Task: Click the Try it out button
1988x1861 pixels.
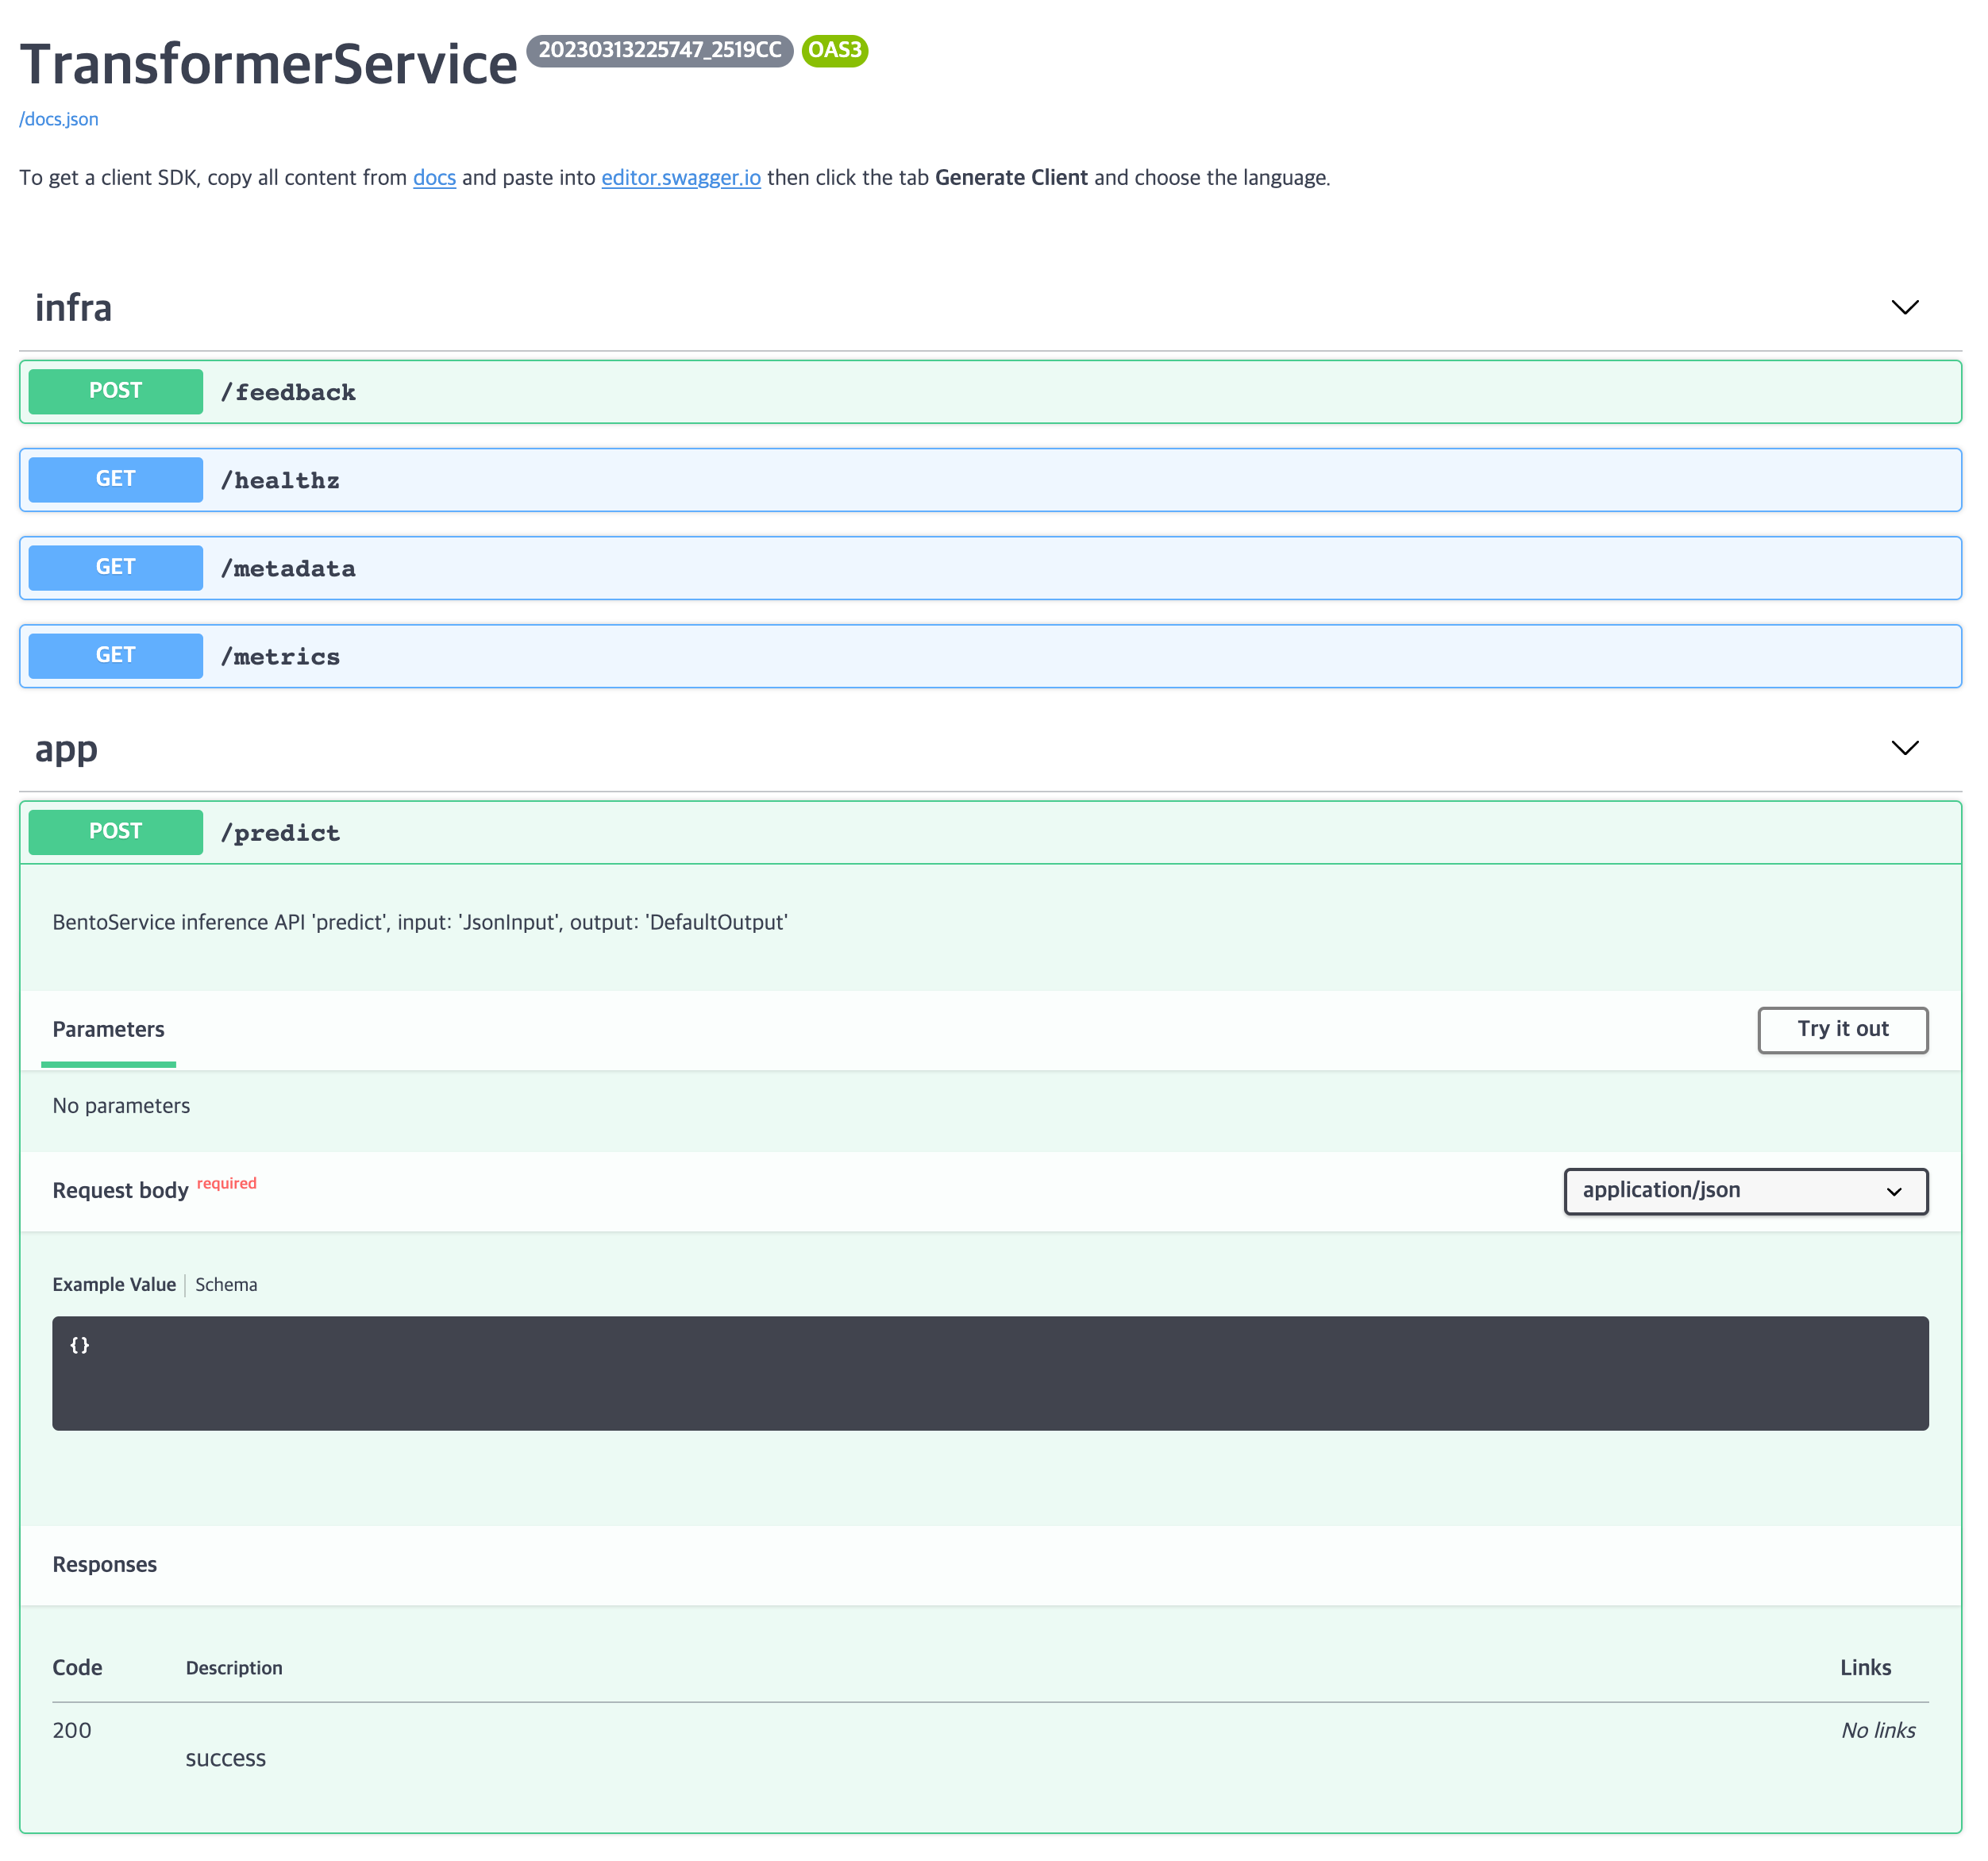Action: pyautogui.click(x=1842, y=1029)
